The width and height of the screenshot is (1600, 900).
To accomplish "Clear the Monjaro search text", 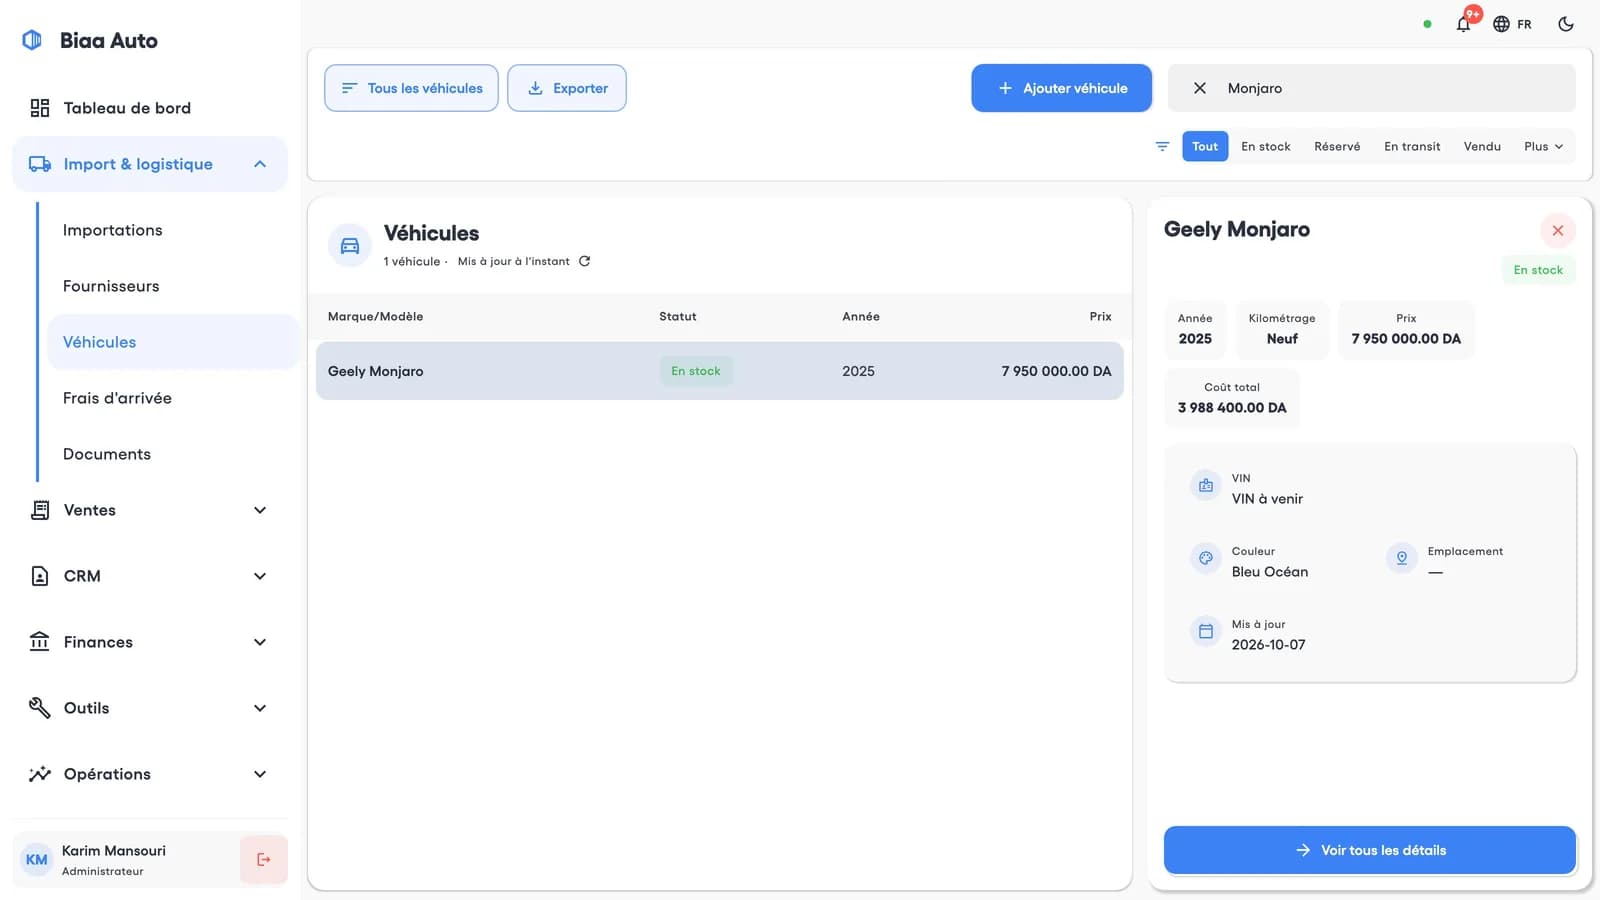I will pyautogui.click(x=1200, y=88).
